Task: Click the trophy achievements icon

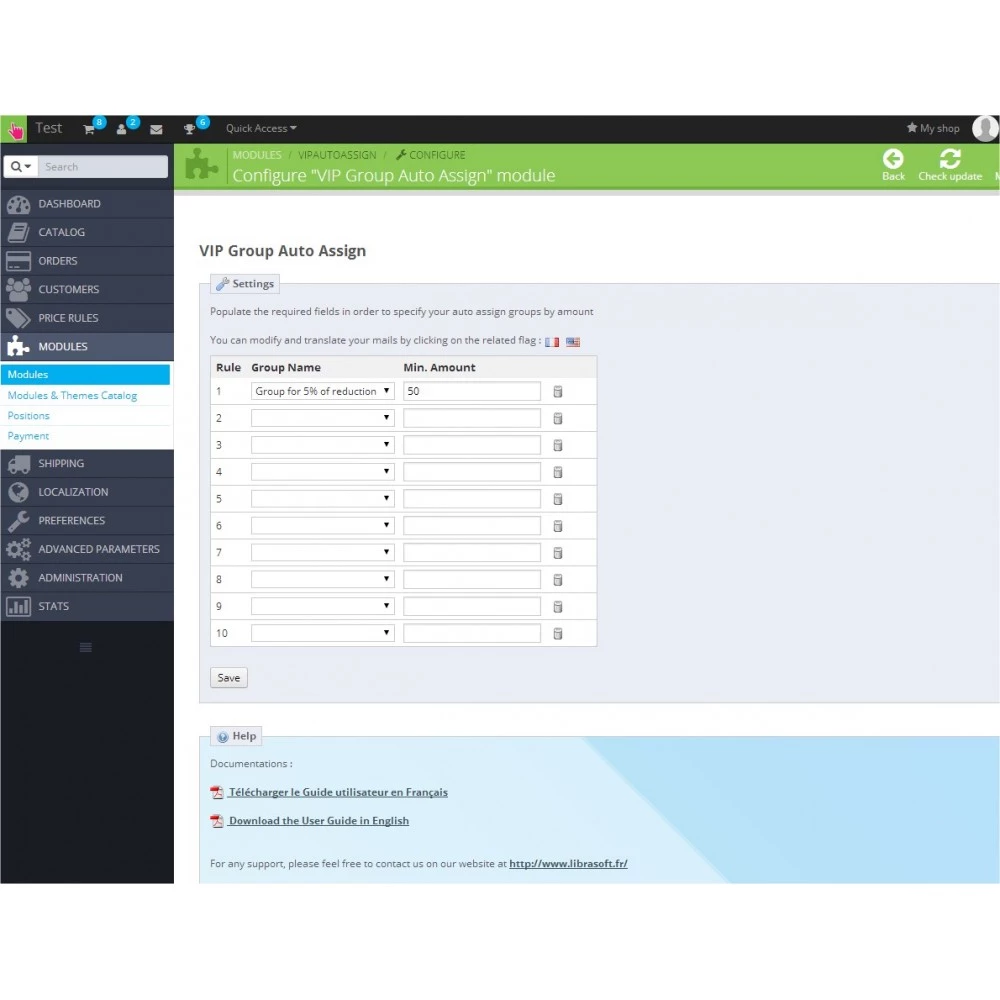Action: [190, 129]
